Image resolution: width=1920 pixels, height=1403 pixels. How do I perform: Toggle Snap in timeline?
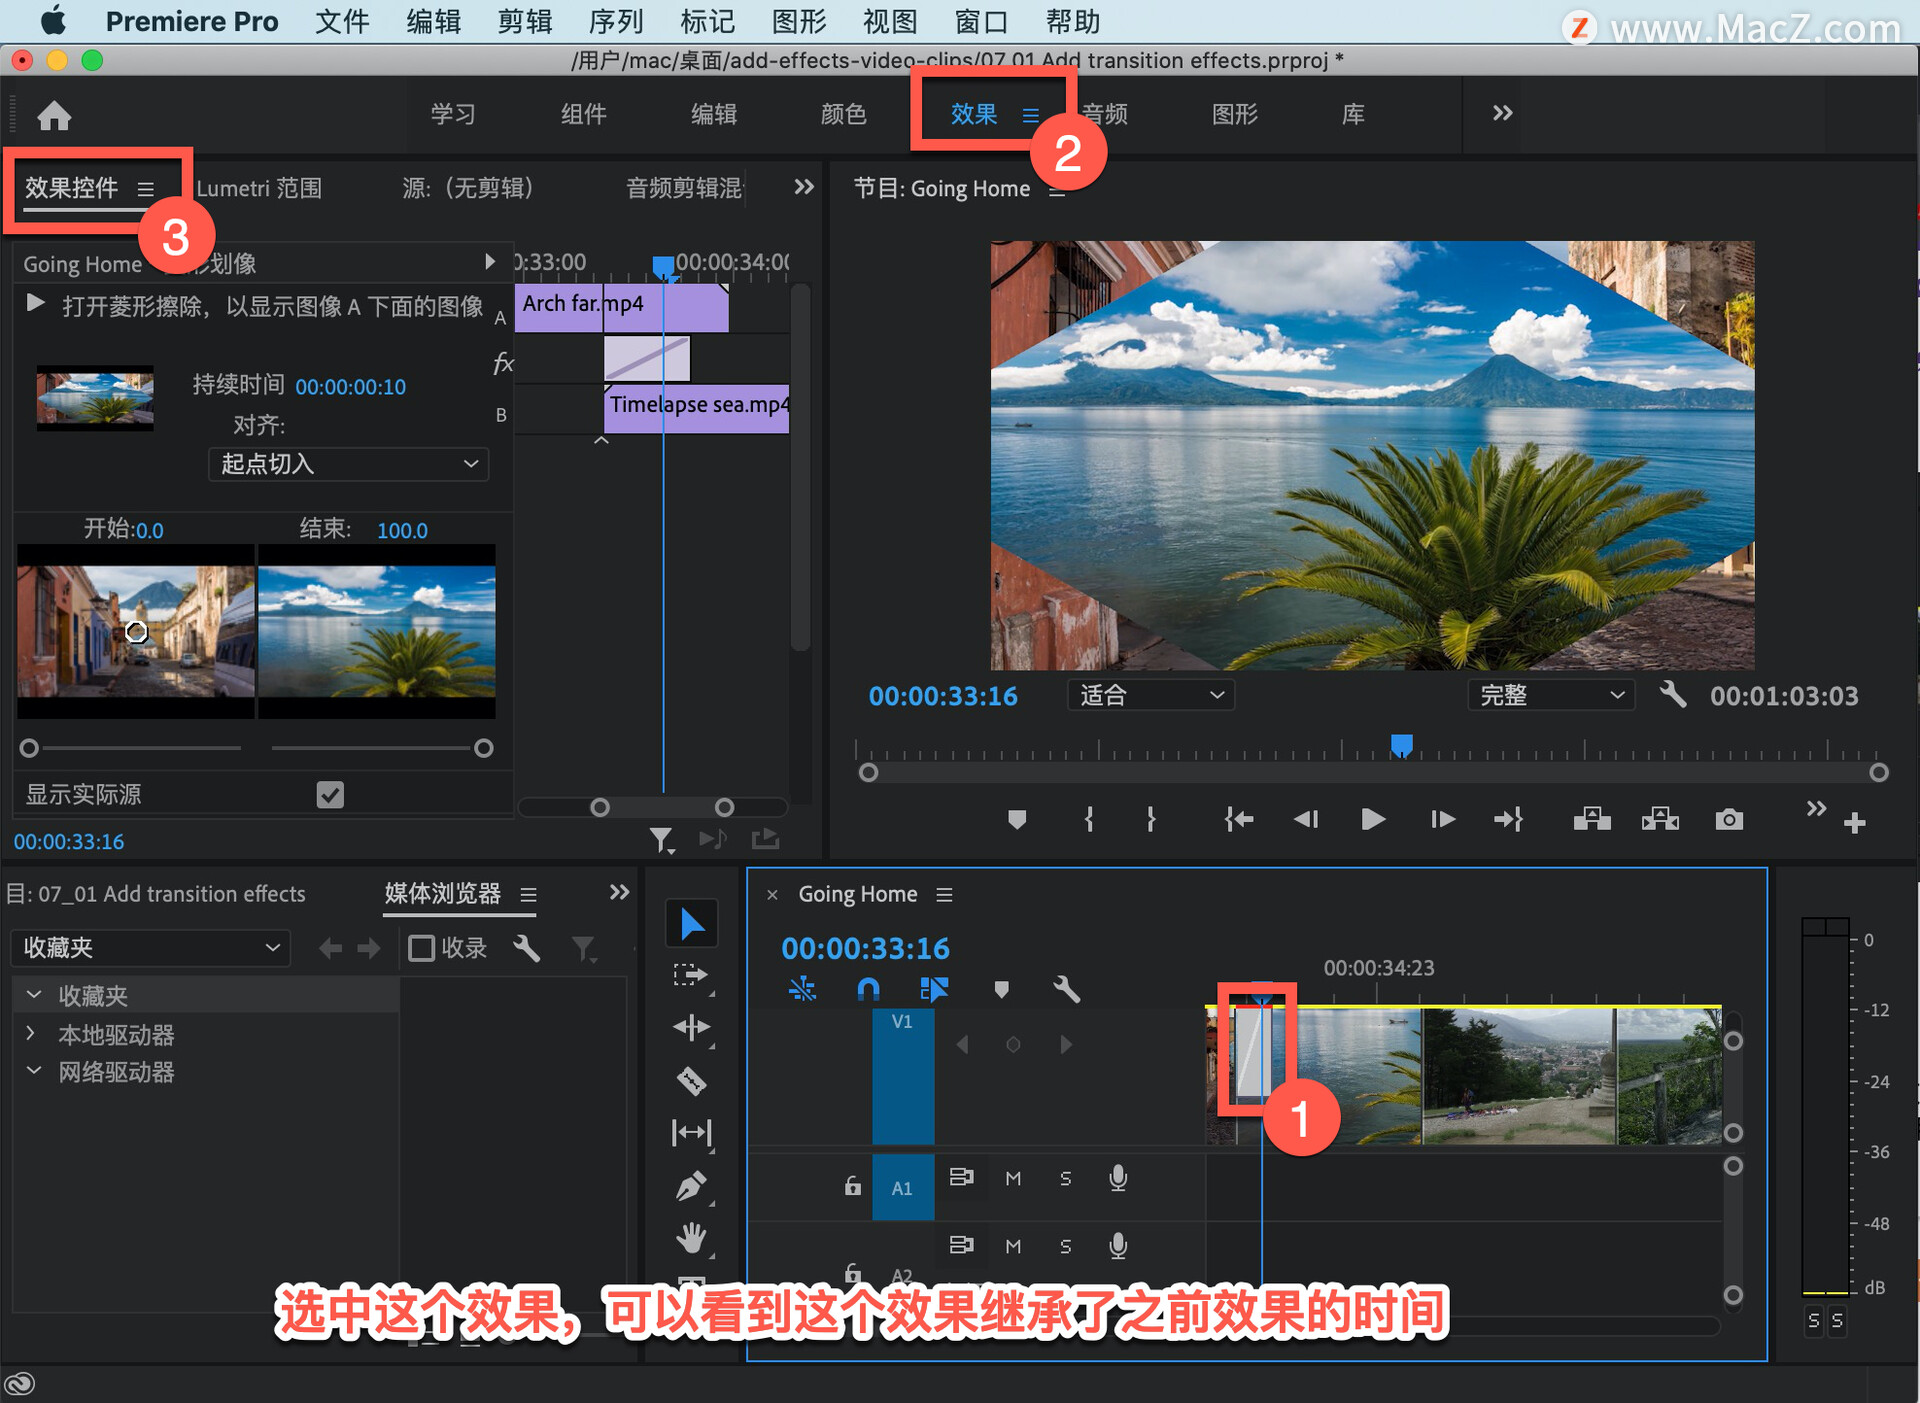(x=868, y=989)
